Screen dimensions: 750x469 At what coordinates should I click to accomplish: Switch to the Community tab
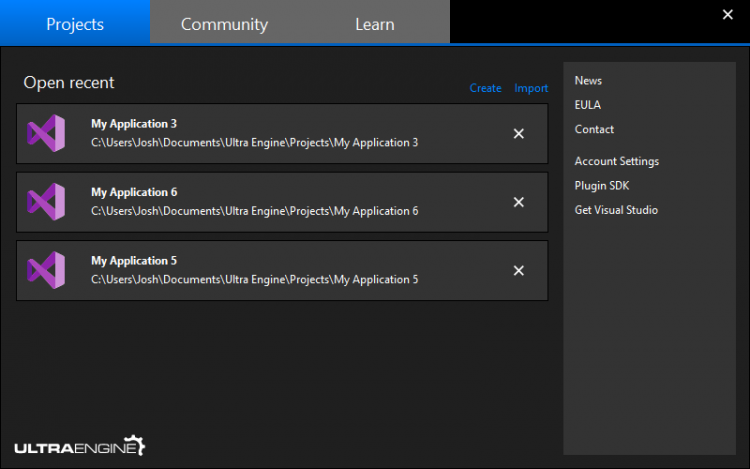coord(224,24)
